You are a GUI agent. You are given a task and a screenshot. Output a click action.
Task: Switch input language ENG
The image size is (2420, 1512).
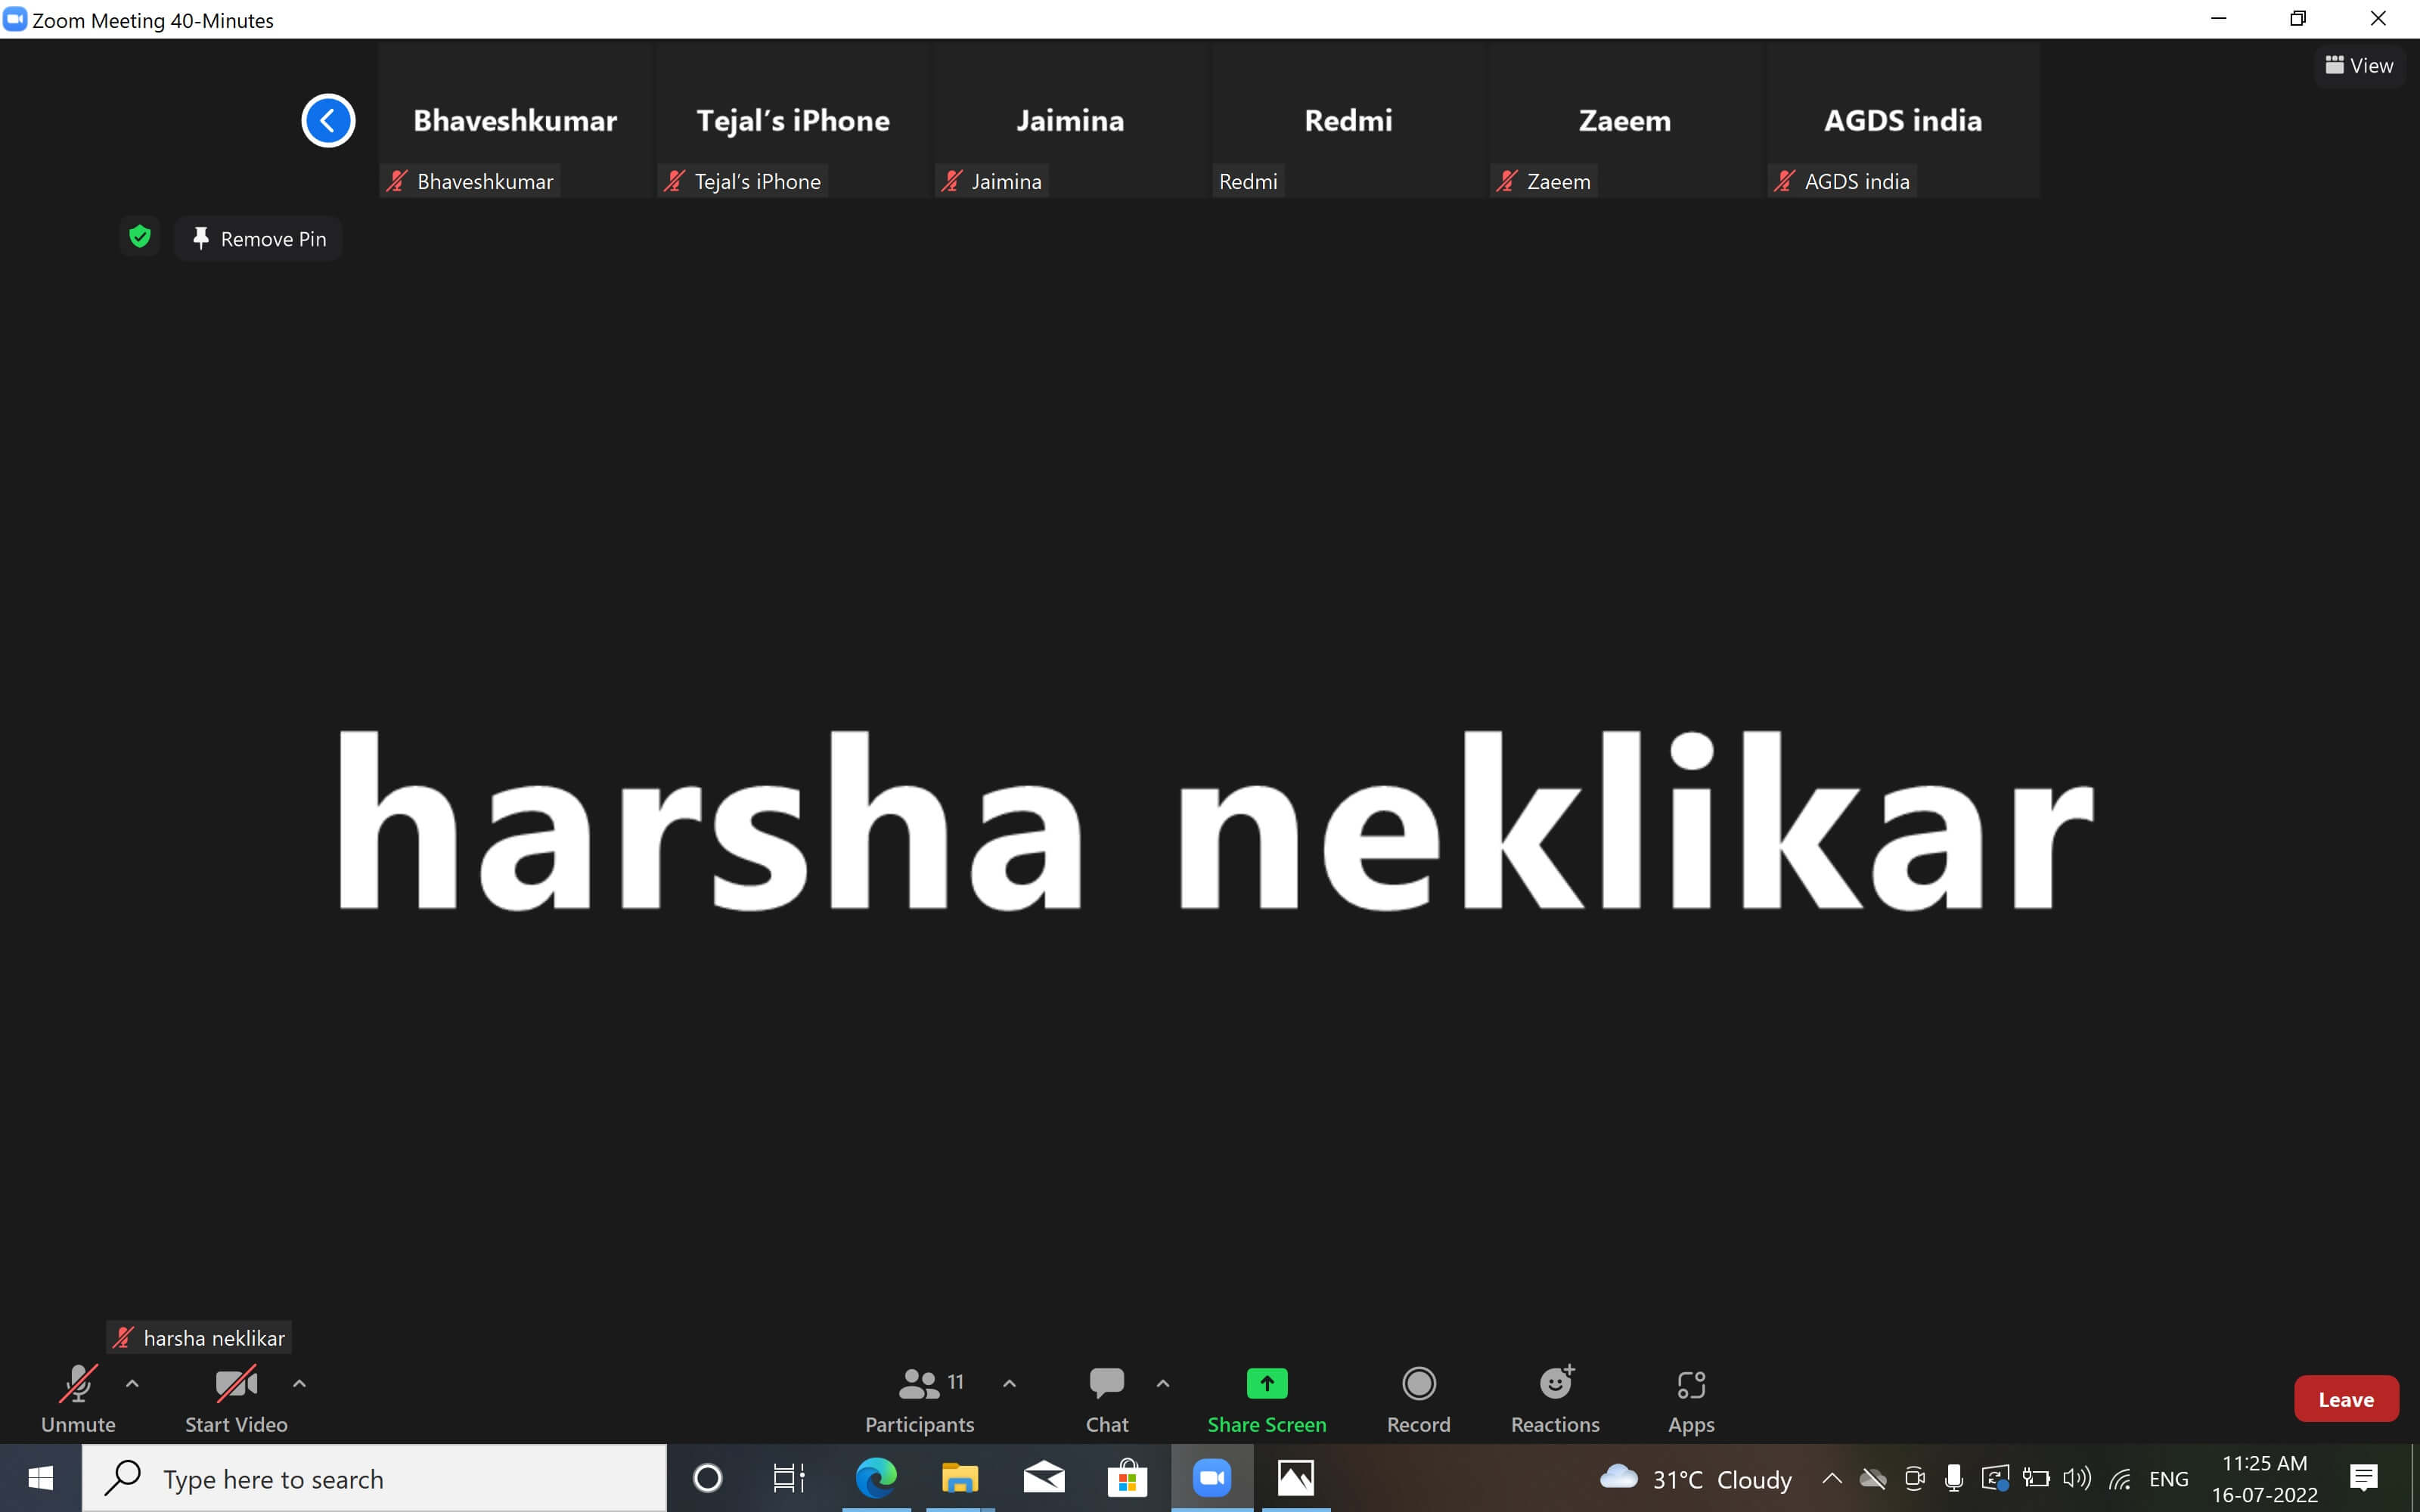[x=2169, y=1479]
